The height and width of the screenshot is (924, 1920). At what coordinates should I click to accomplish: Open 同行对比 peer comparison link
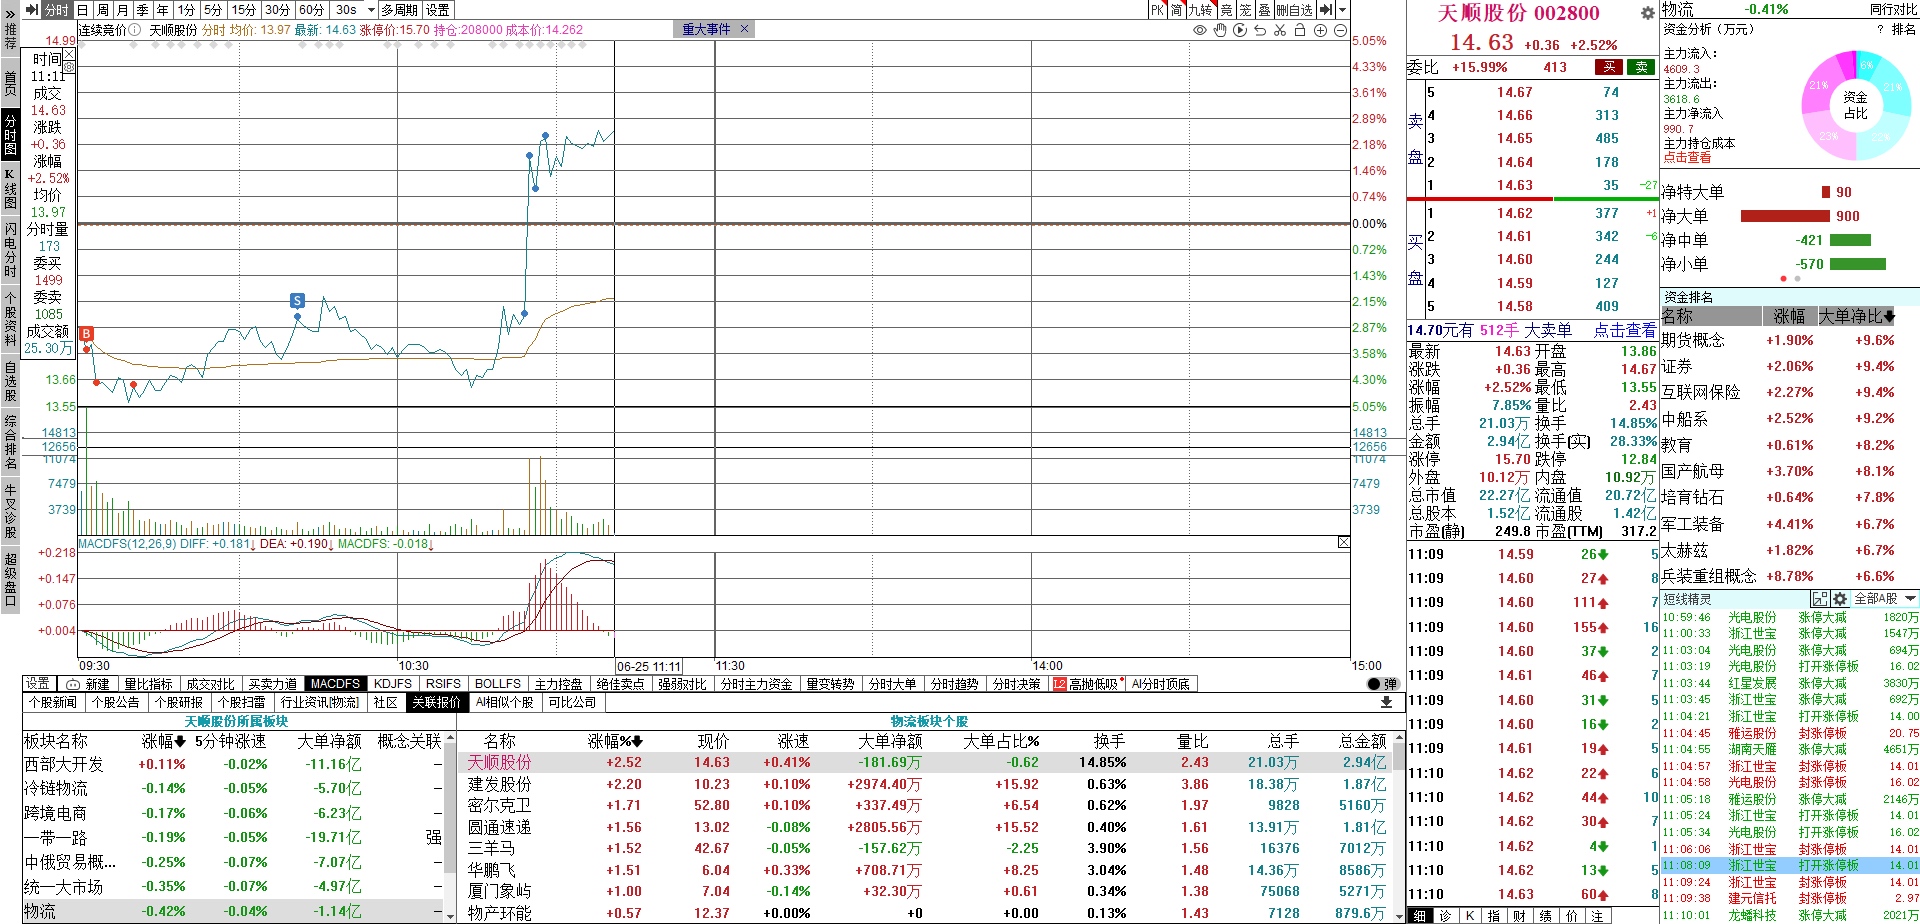[1893, 10]
